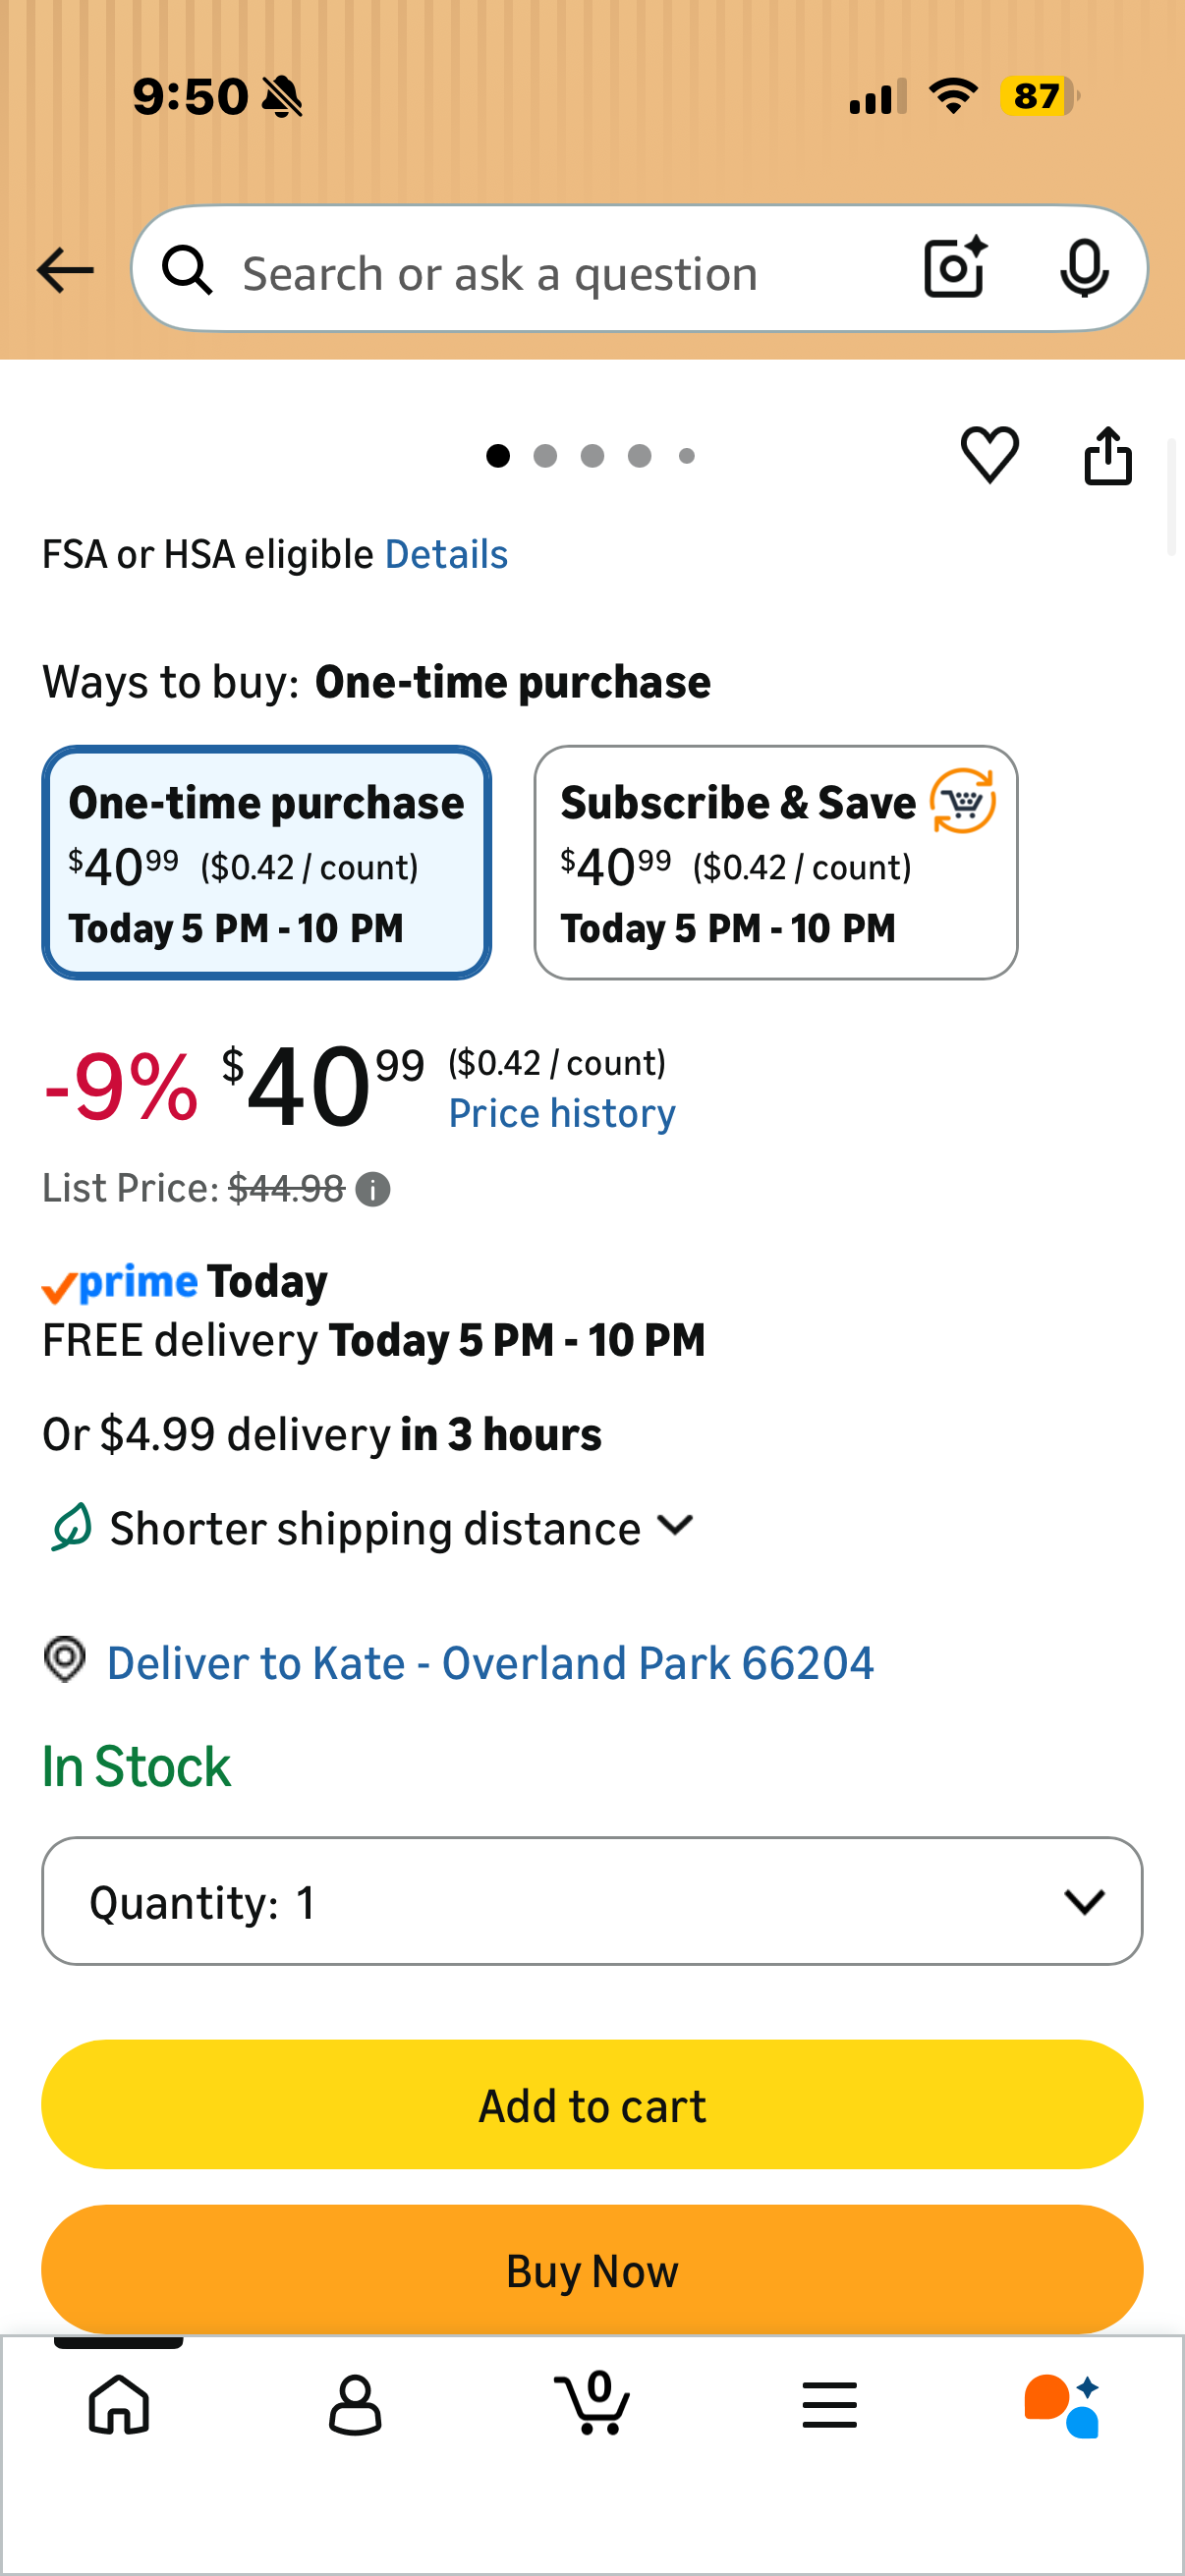Open the Rufus AI assistant icon
Viewport: 1185px width, 2576px height.
(1062, 2405)
